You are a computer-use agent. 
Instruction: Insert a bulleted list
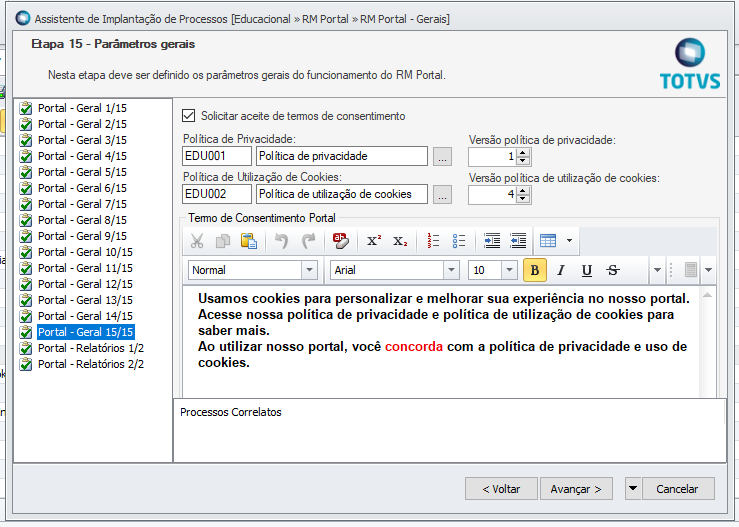[x=459, y=241]
